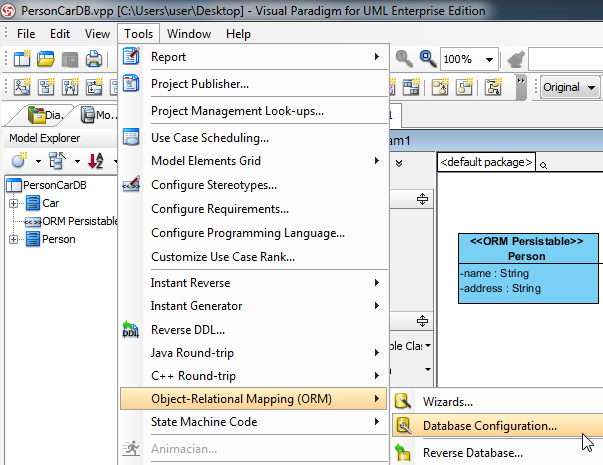Select Wizards... in ORM submenu
Viewport: 603px width, 465px height.
497,402
